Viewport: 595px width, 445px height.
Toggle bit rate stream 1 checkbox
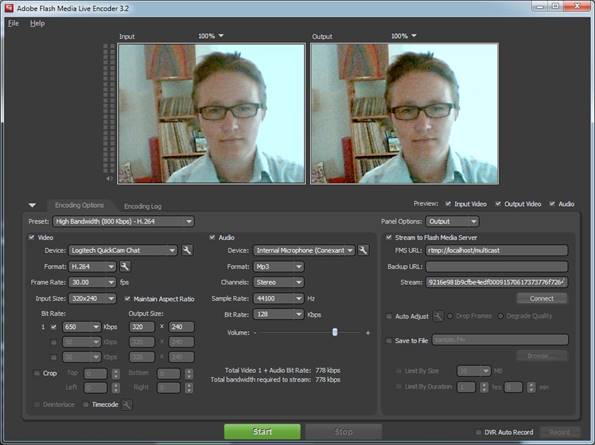click(54, 327)
